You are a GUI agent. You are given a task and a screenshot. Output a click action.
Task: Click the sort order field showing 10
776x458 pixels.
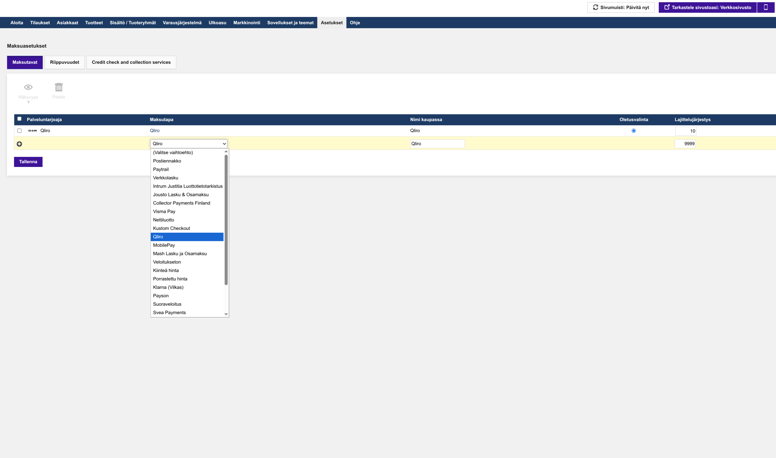(685, 131)
